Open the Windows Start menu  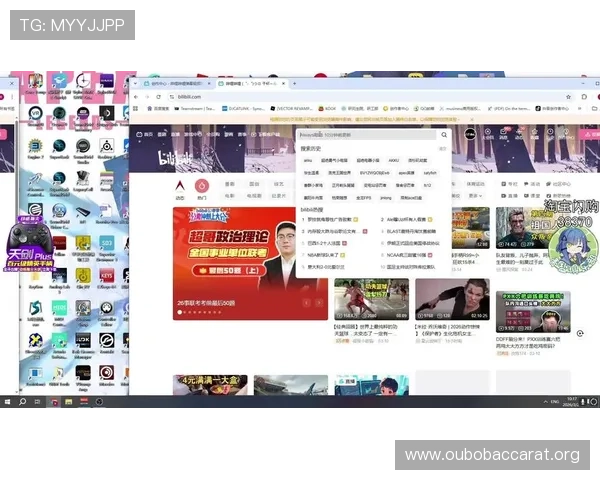pyautogui.click(x=7, y=402)
